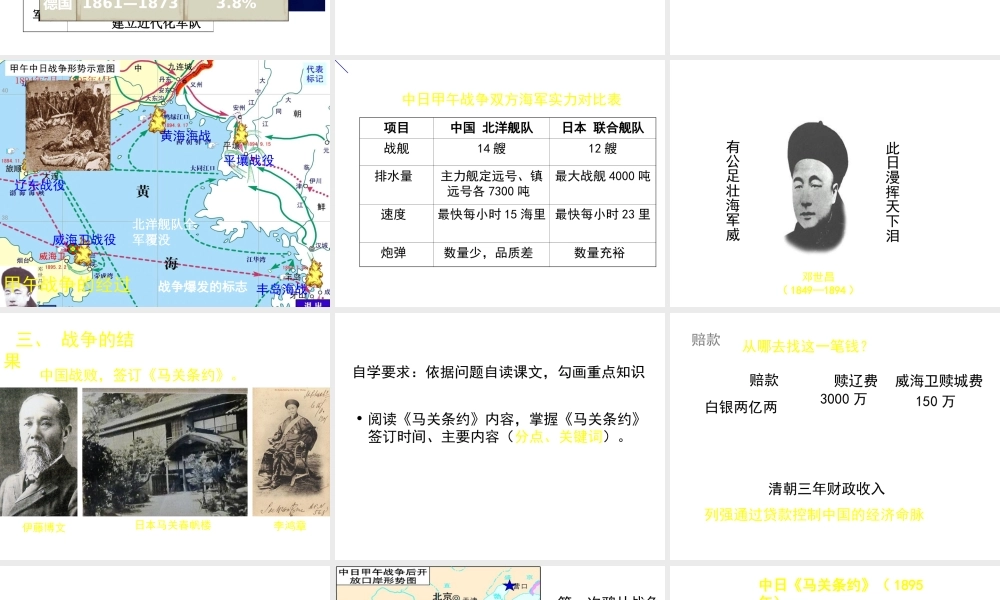
Task: Click the 平壤战役 label on the map
Action: click(248, 160)
